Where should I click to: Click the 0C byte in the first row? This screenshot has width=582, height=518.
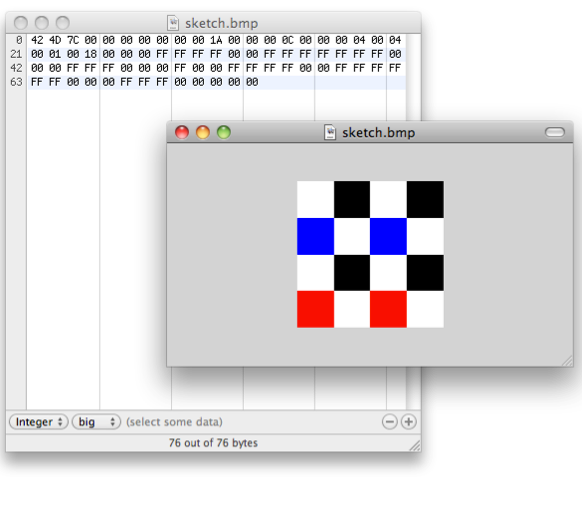tap(288, 40)
